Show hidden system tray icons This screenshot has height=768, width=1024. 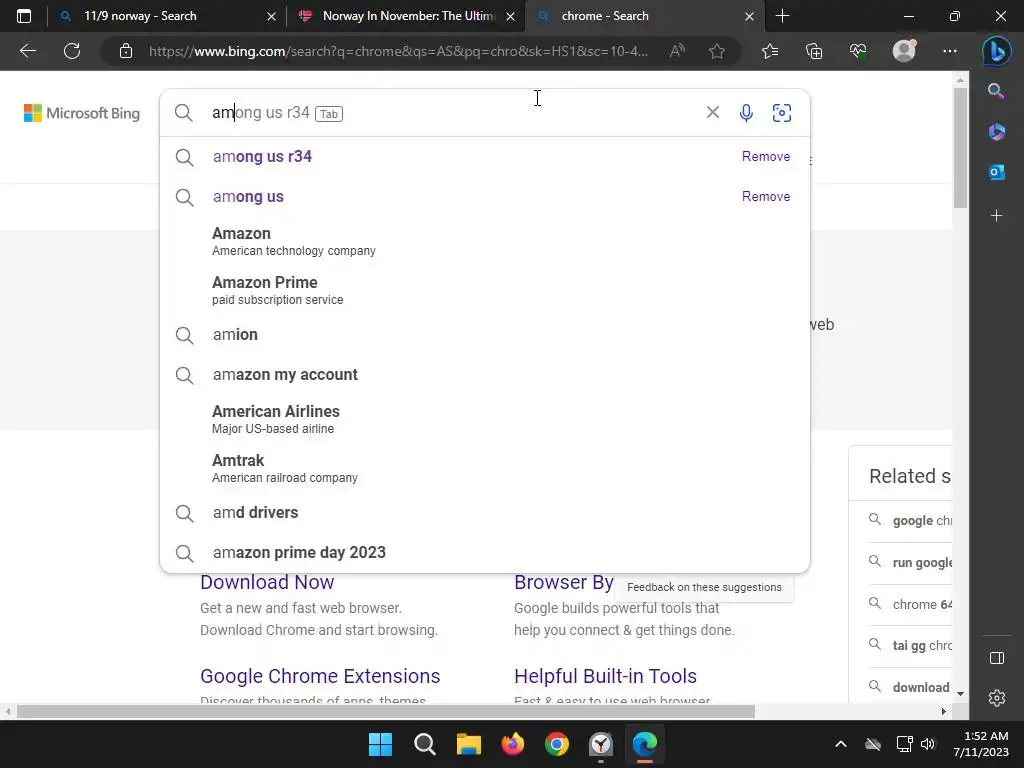(x=841, y=744)
